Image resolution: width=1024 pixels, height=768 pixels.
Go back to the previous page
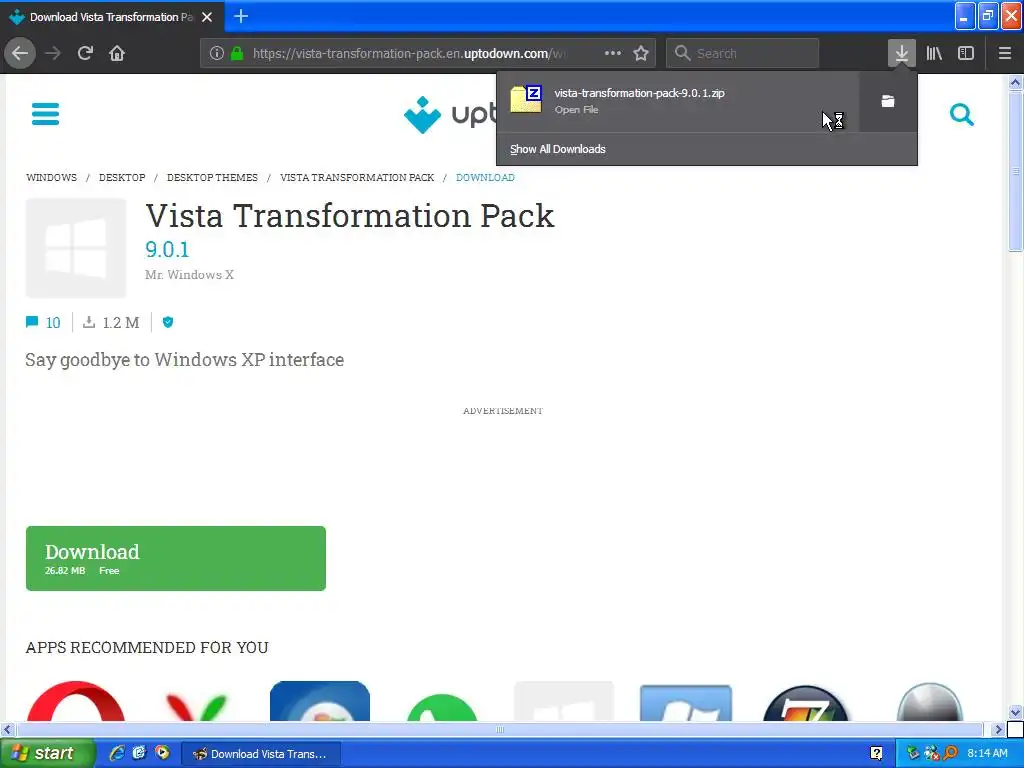20,53
